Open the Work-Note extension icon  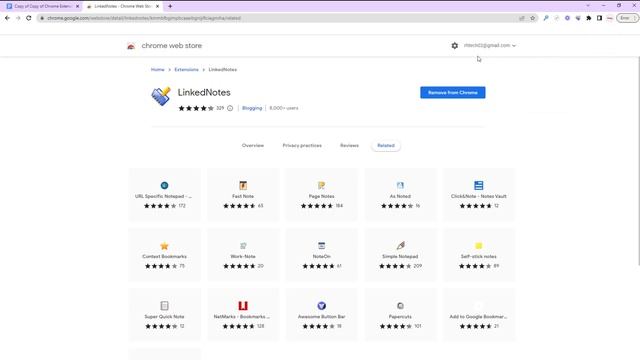(243, 246)
